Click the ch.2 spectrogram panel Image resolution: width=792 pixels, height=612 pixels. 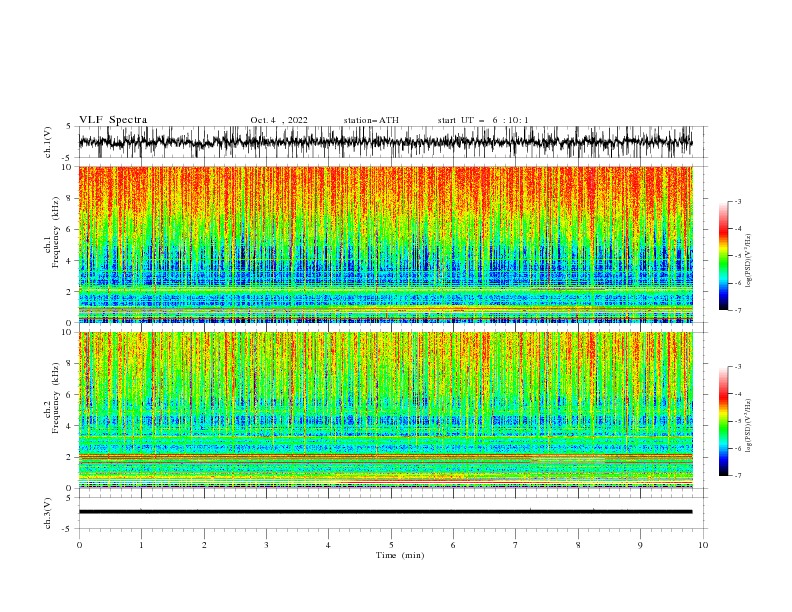(385, 410)
